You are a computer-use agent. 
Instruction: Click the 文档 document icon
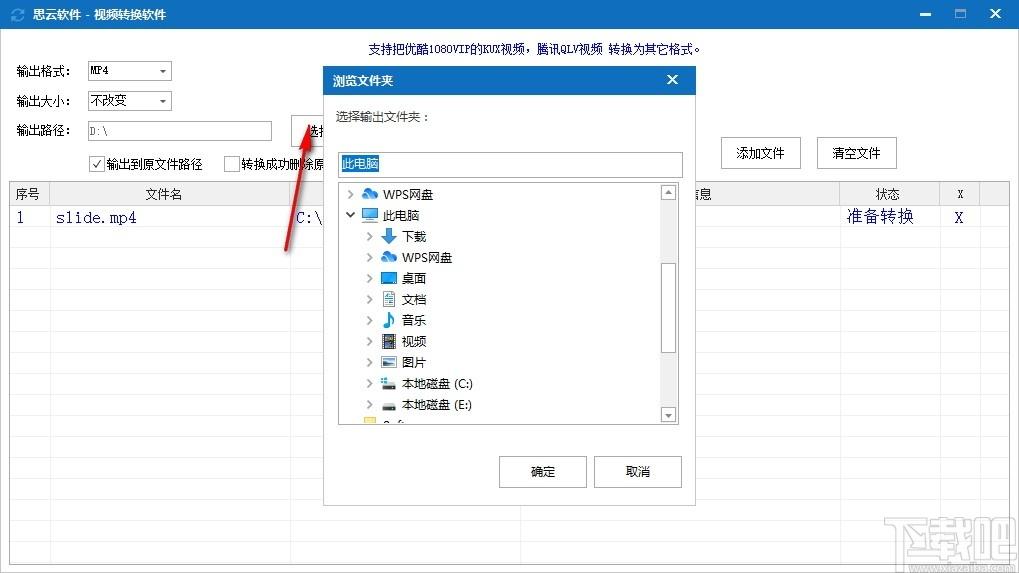tap(389, 299)
